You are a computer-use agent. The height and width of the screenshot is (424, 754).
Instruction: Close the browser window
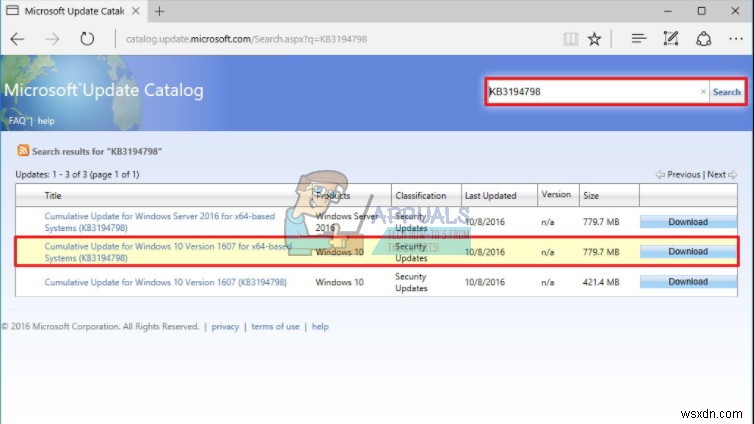pos(735,11)
